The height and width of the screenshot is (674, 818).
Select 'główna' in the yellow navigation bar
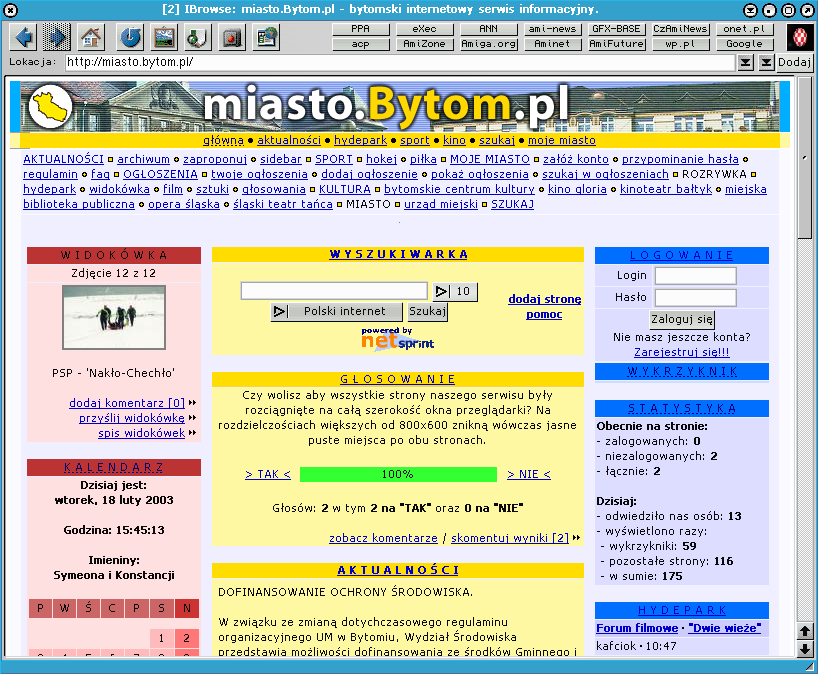click(x=223, y=140)
